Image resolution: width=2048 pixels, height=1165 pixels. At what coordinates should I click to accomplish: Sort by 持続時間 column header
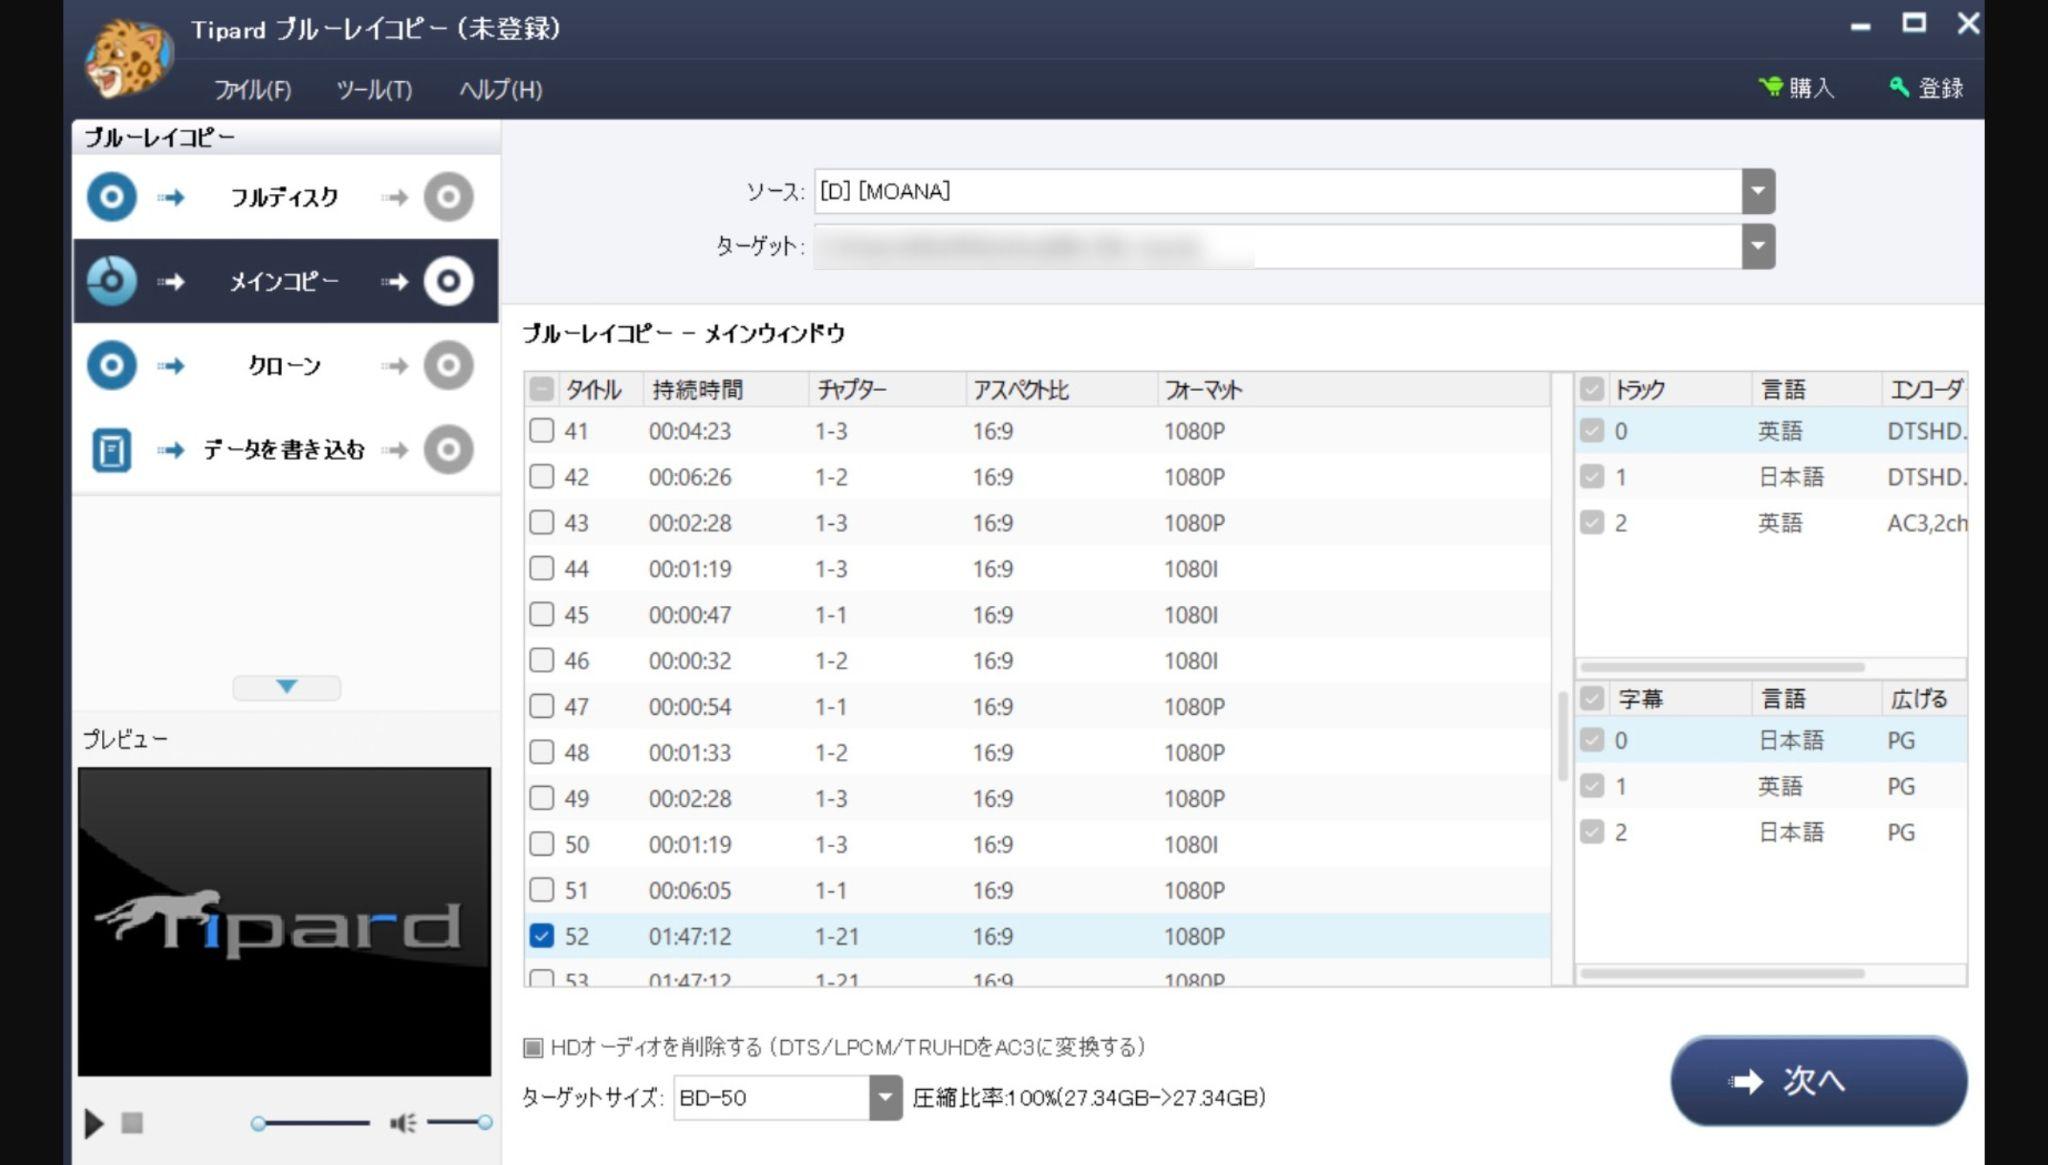[x=725, y=390]
